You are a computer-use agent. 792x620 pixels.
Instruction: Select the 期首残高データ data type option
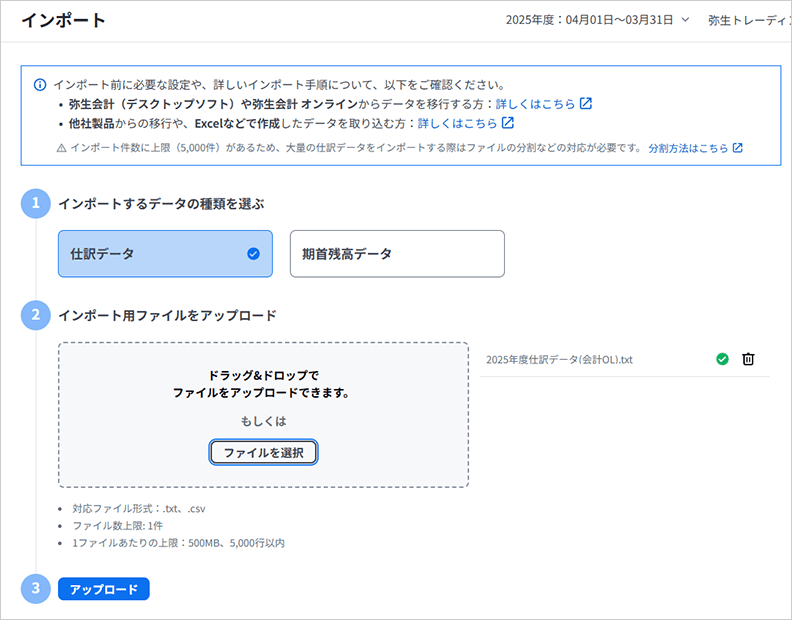coord(396,254)
